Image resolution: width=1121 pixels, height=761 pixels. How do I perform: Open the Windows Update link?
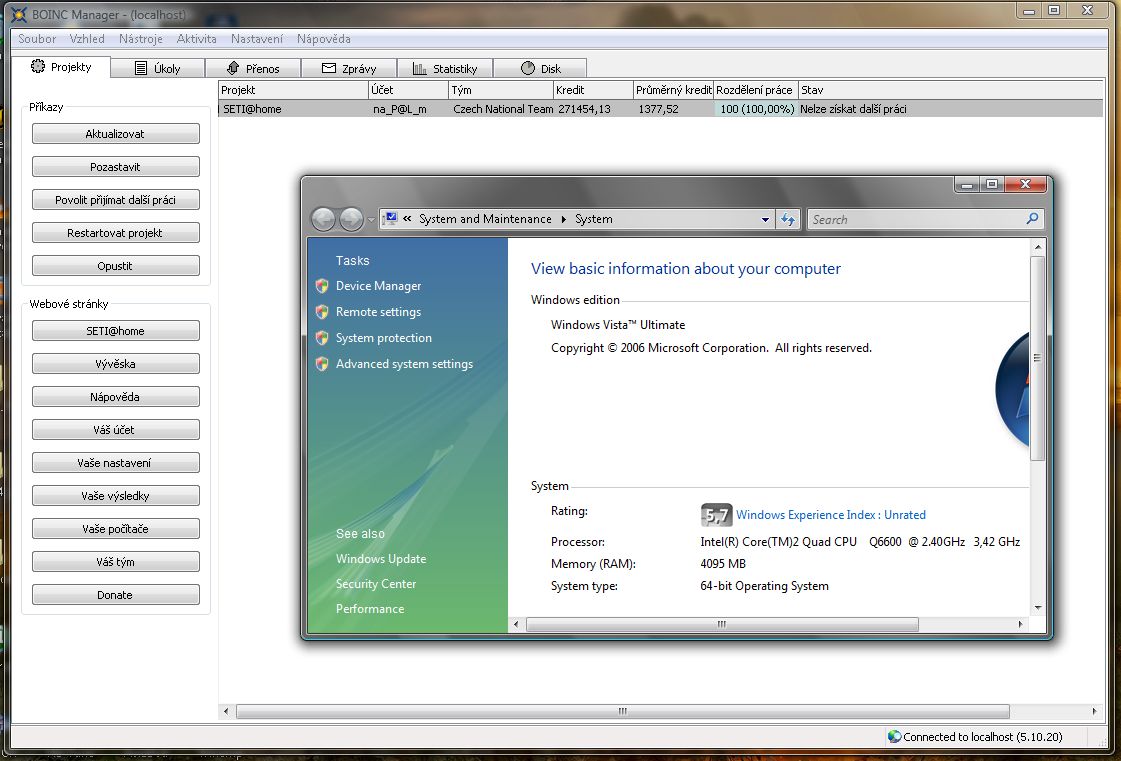pyautogui.click(x=381, y=559)
